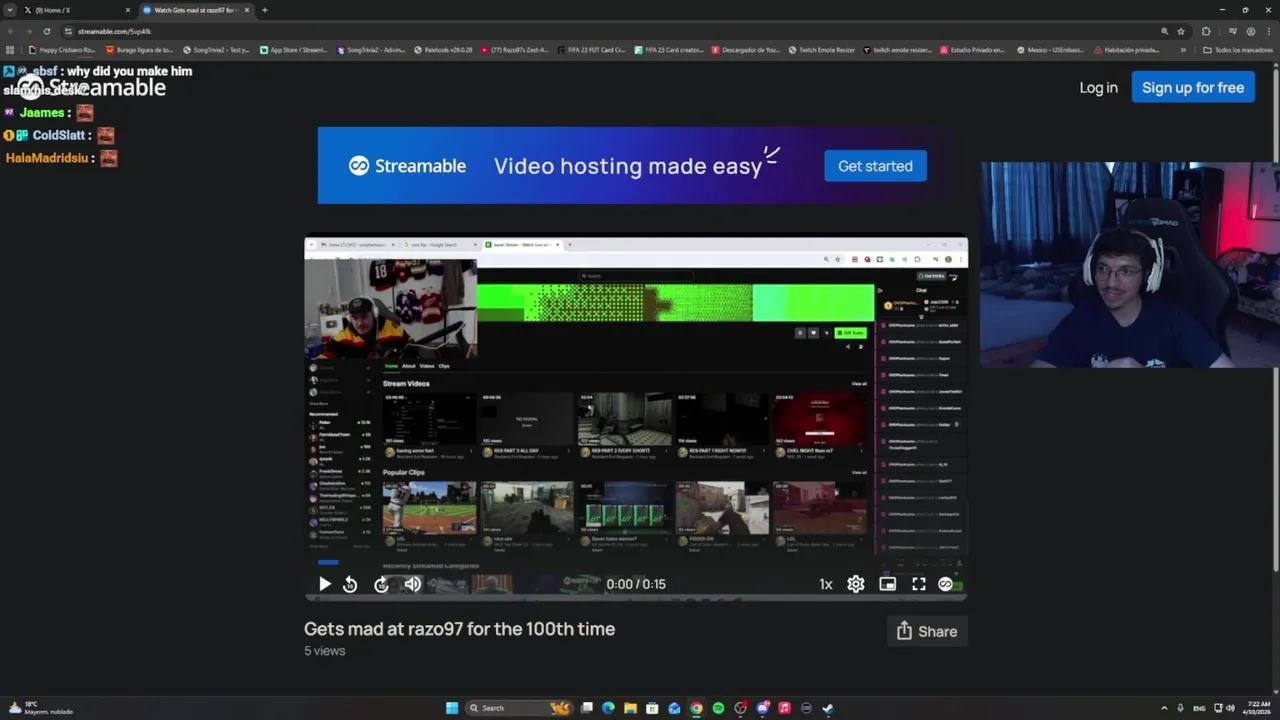Select the Watch Gets mad at razo97 tab

coord(195,10)
